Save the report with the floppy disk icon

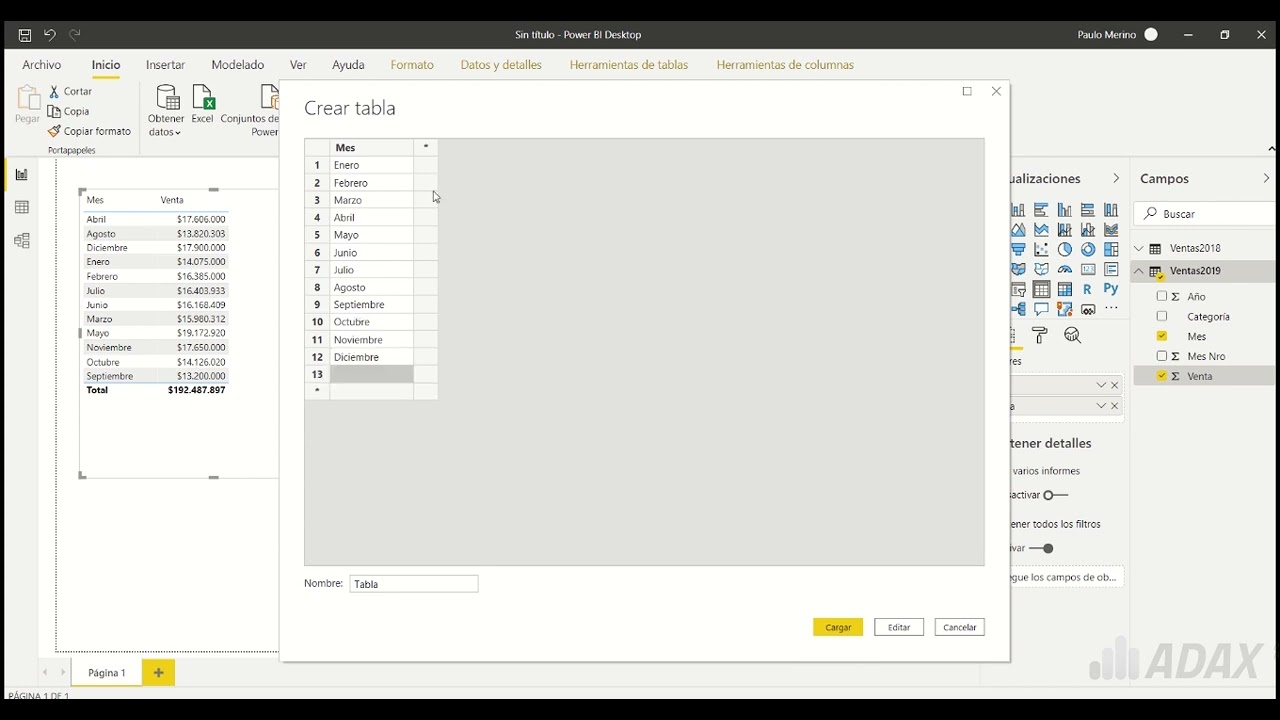(25, 35)
